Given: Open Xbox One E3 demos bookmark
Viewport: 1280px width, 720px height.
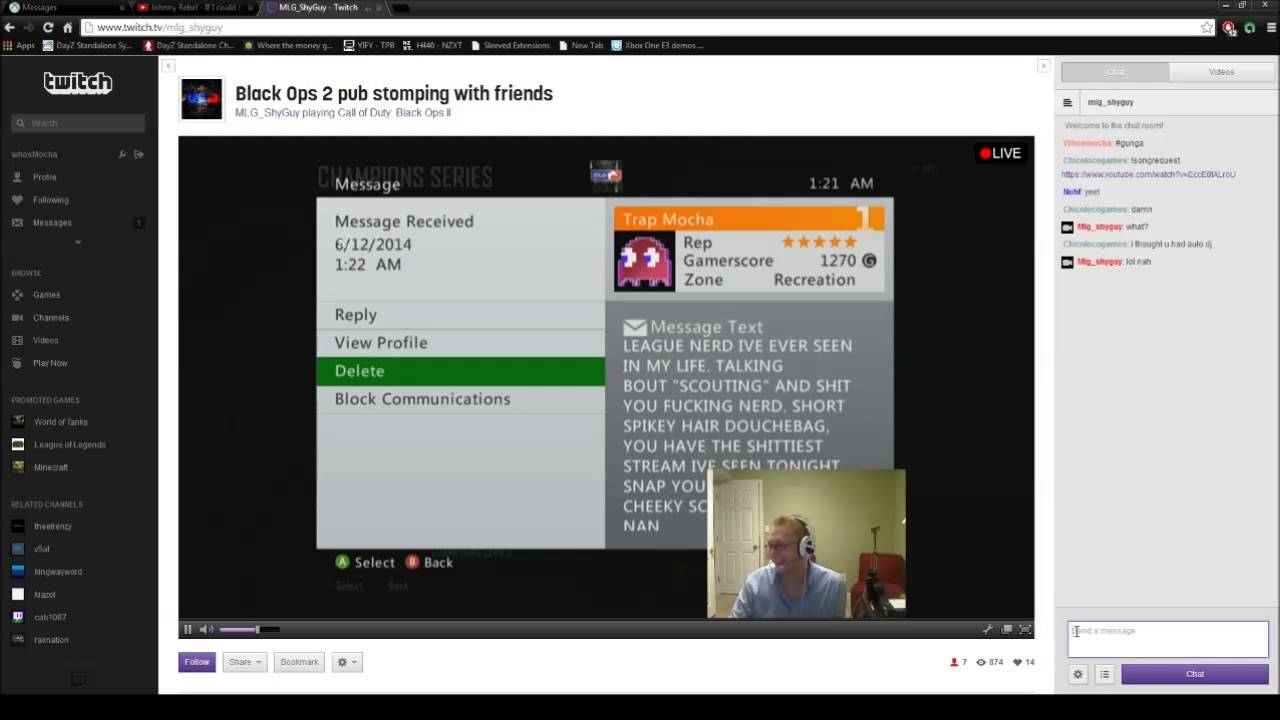Looking at the screenshot, I should pyautogui.click(x=657, y=45).
